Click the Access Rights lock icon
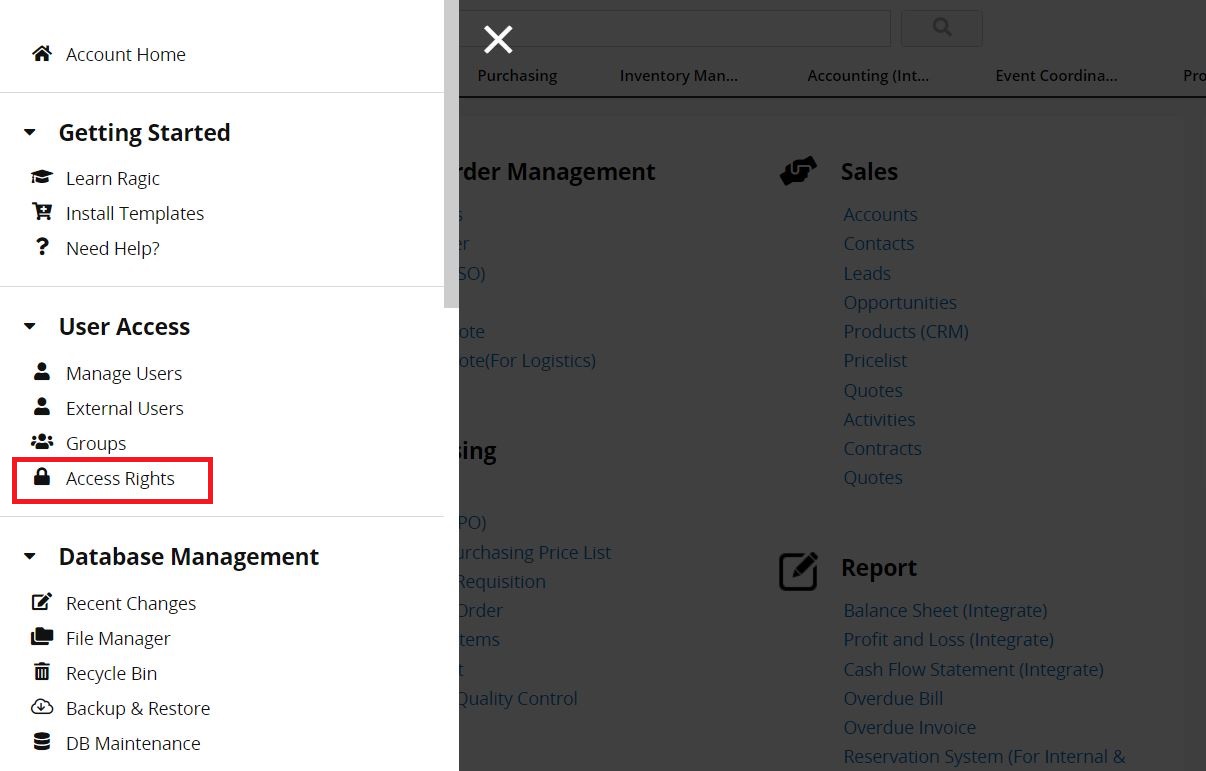 point(41,477)
